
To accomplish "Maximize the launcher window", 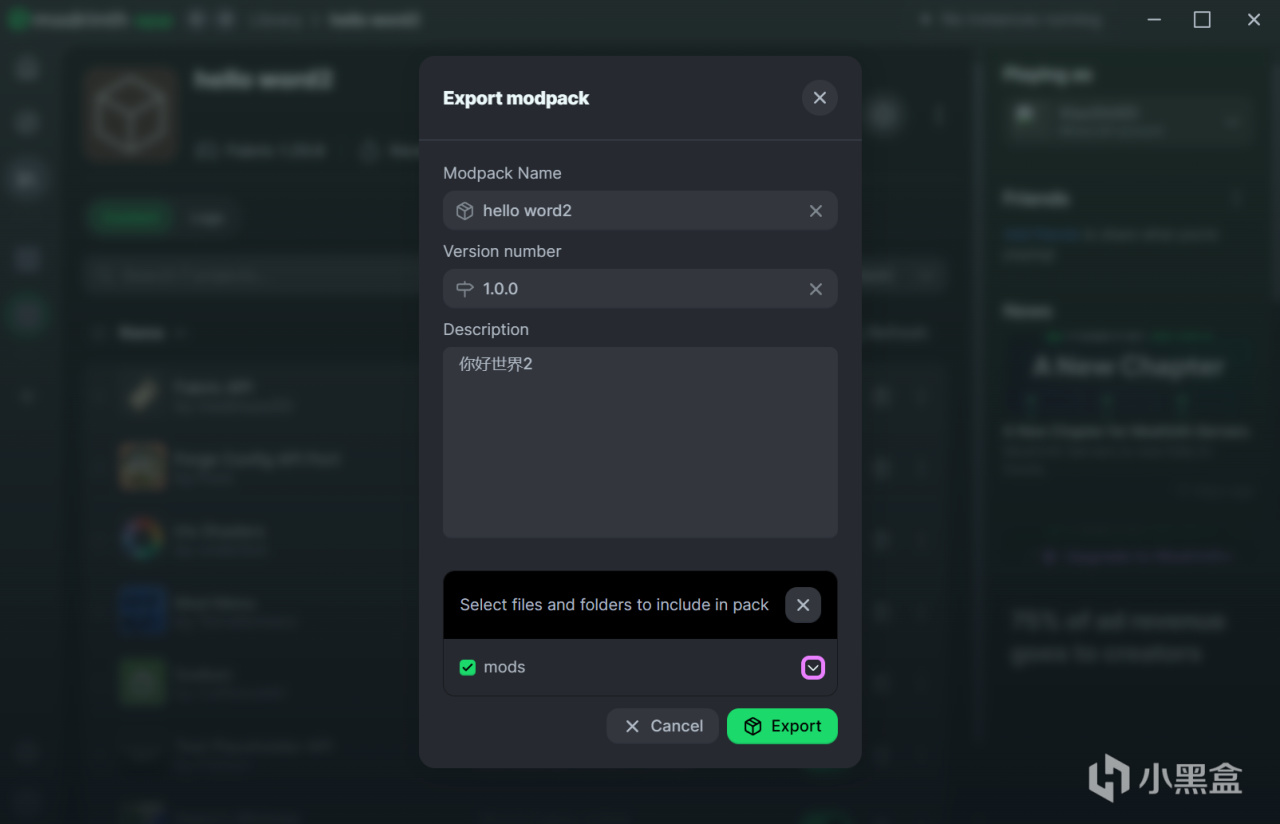I will pos(1202,20).
